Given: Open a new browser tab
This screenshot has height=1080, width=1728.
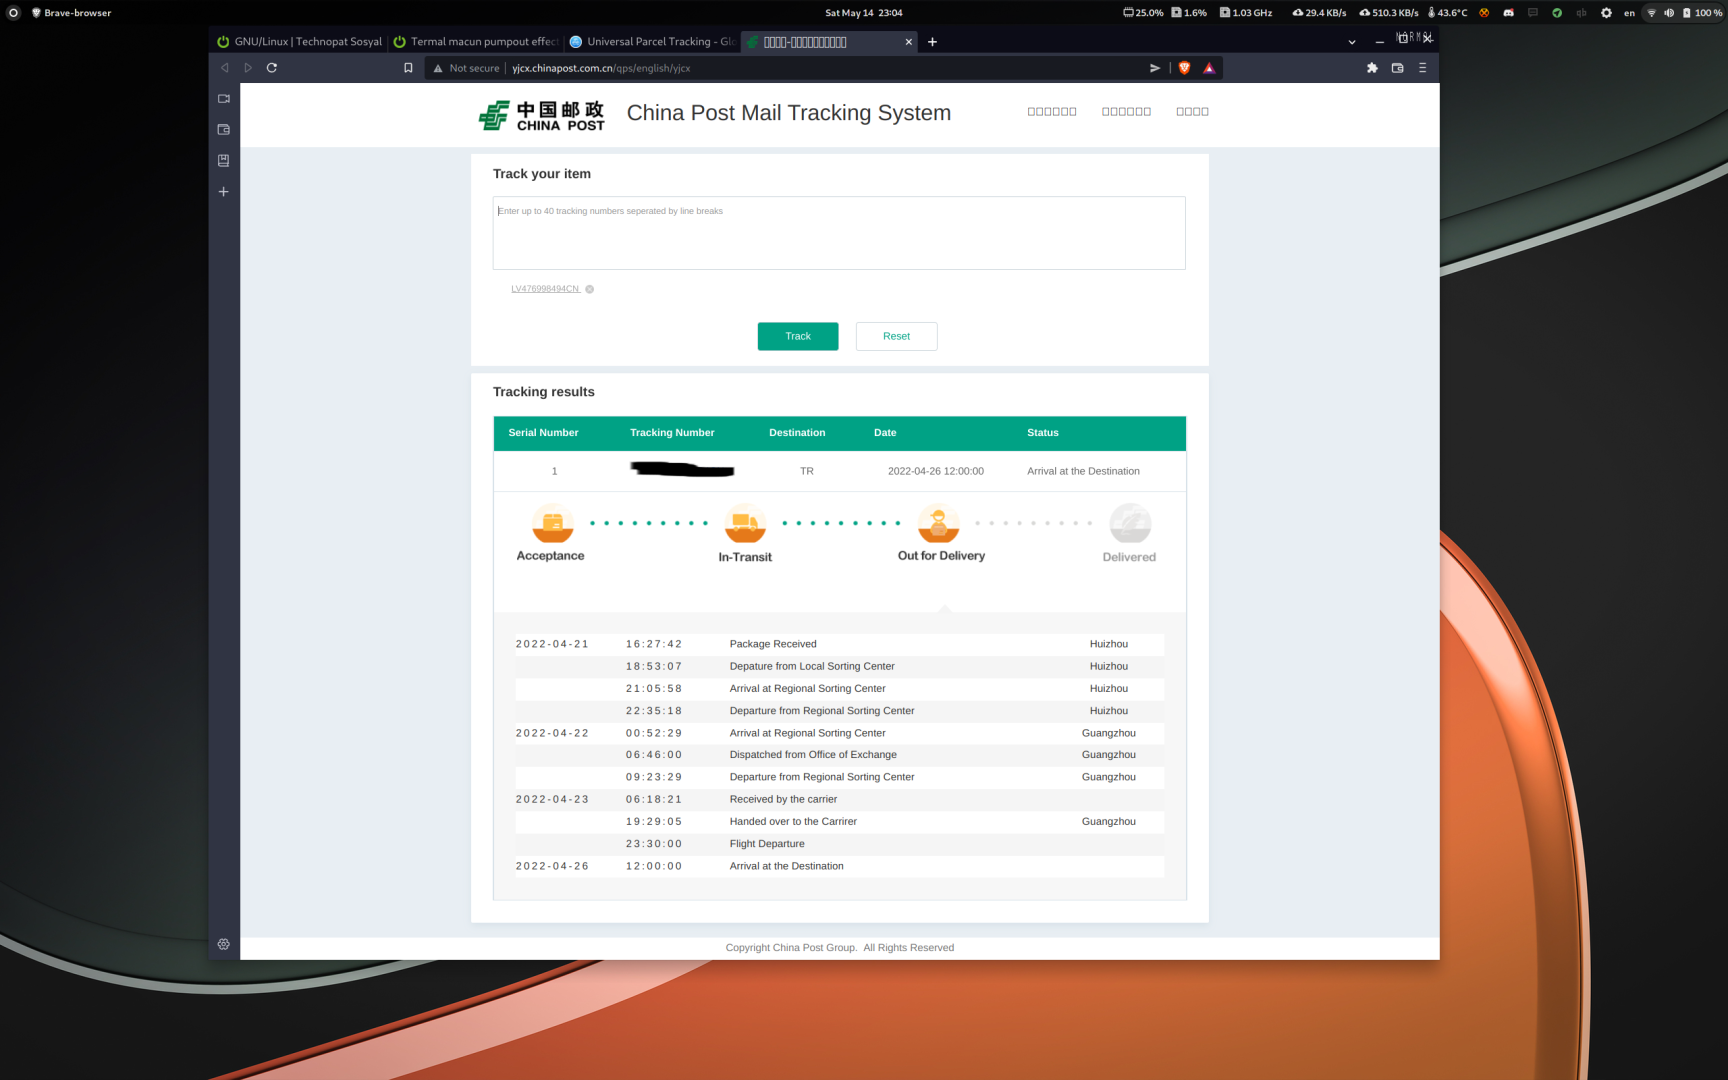Looking at the screenshot, I should tap(932, 42).
